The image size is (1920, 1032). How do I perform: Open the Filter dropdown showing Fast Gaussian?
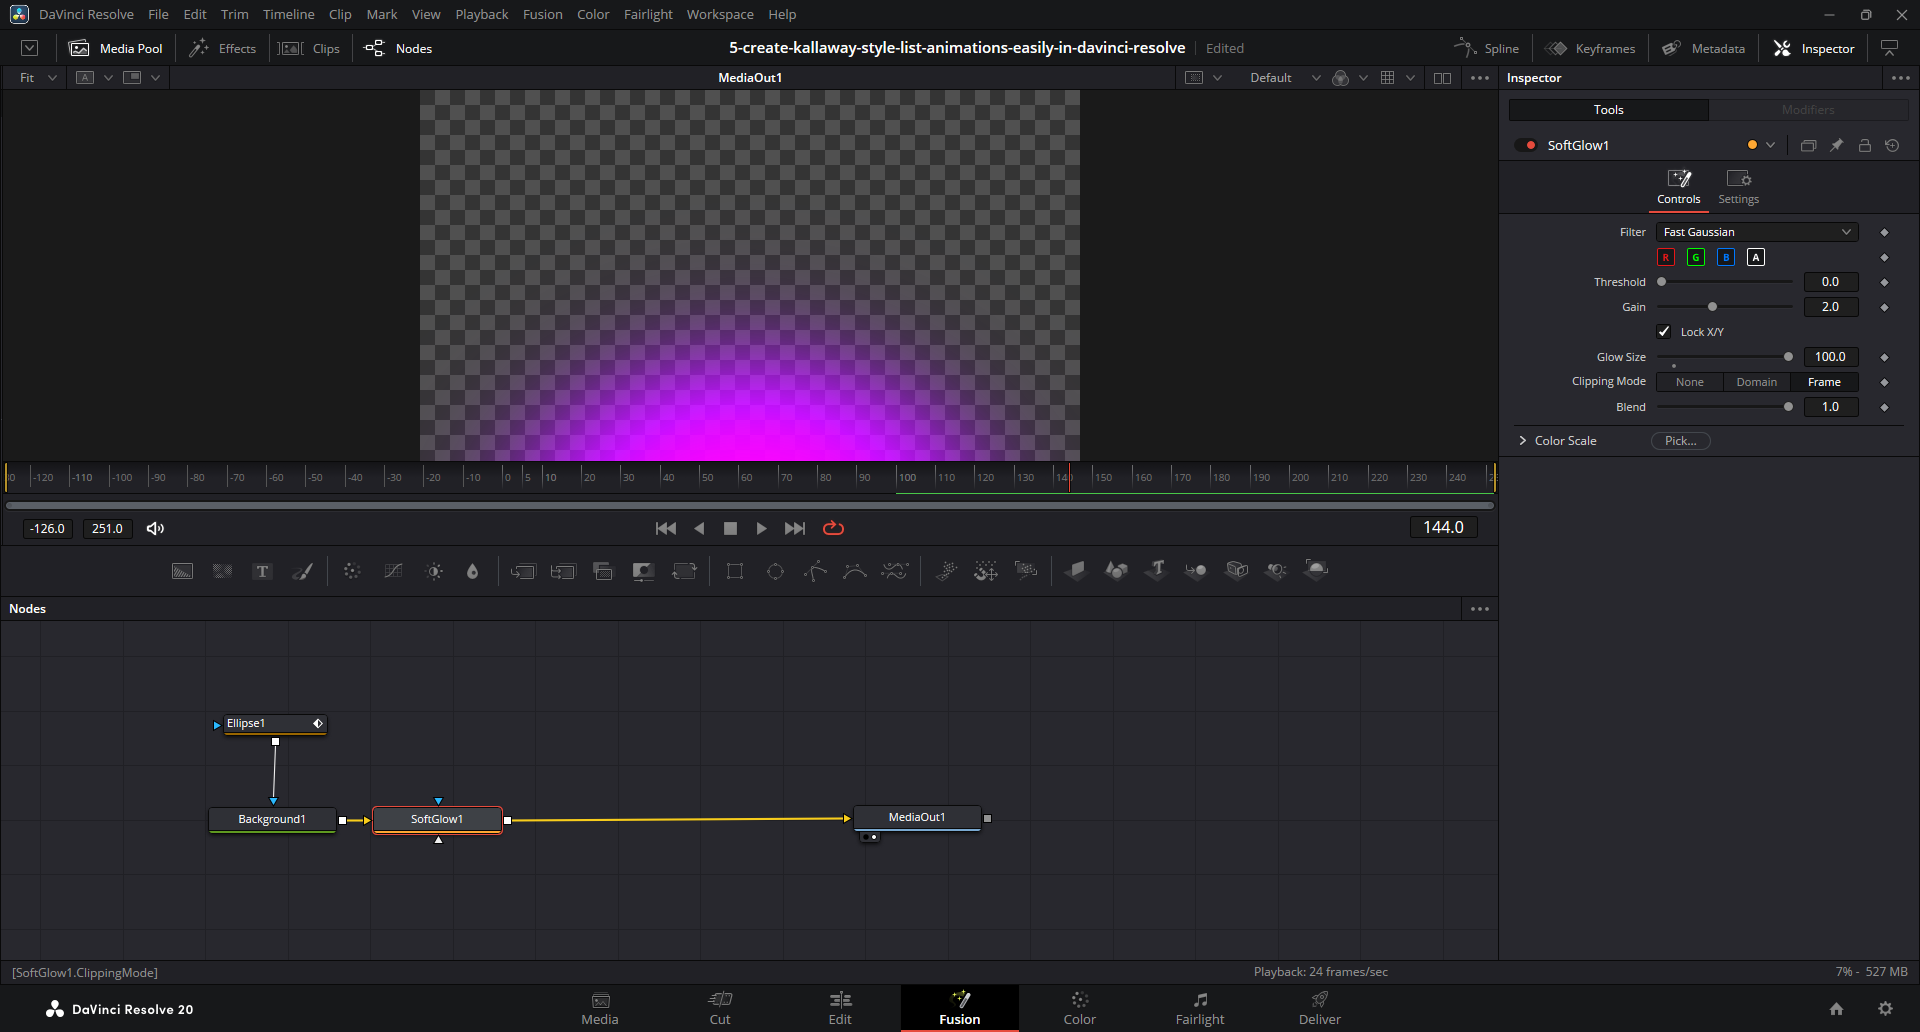[1756, 232]
